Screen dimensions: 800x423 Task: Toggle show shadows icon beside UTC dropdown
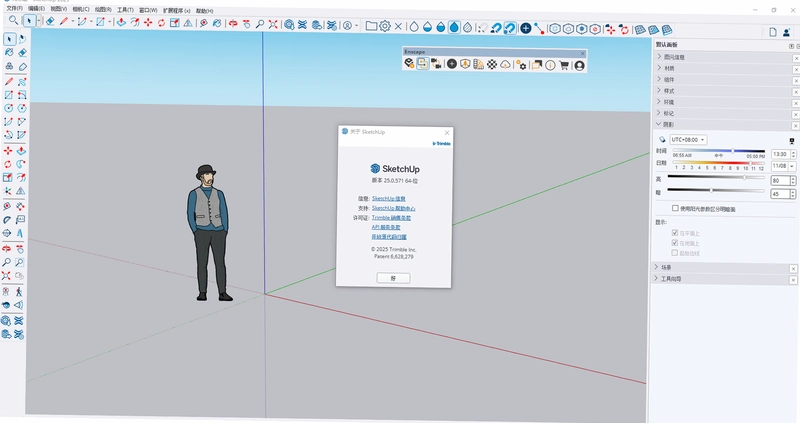pos(662,139)
